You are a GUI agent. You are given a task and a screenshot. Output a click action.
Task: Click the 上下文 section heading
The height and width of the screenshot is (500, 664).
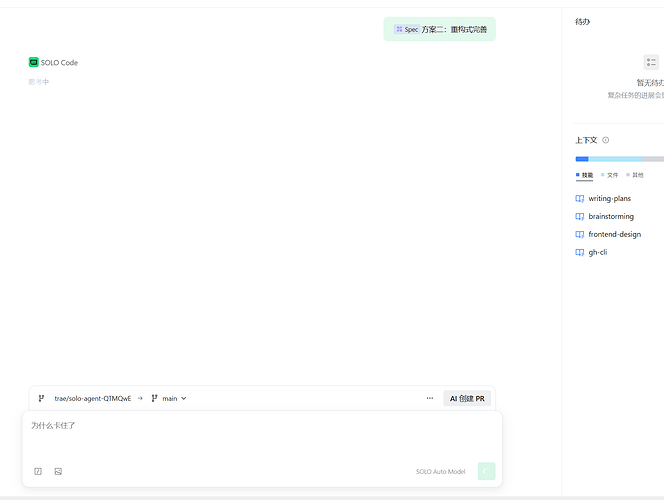pyautogui.click(x=586, y=140)
